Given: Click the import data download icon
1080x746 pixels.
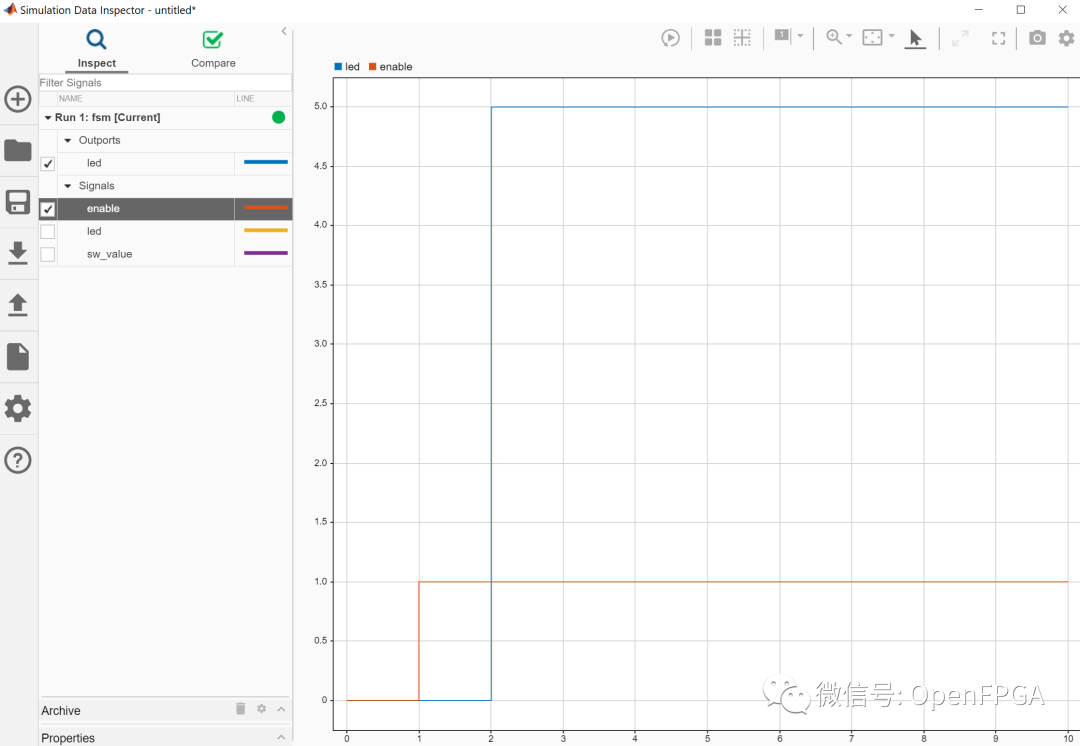Looking at the screenshot, I should 18,253.
